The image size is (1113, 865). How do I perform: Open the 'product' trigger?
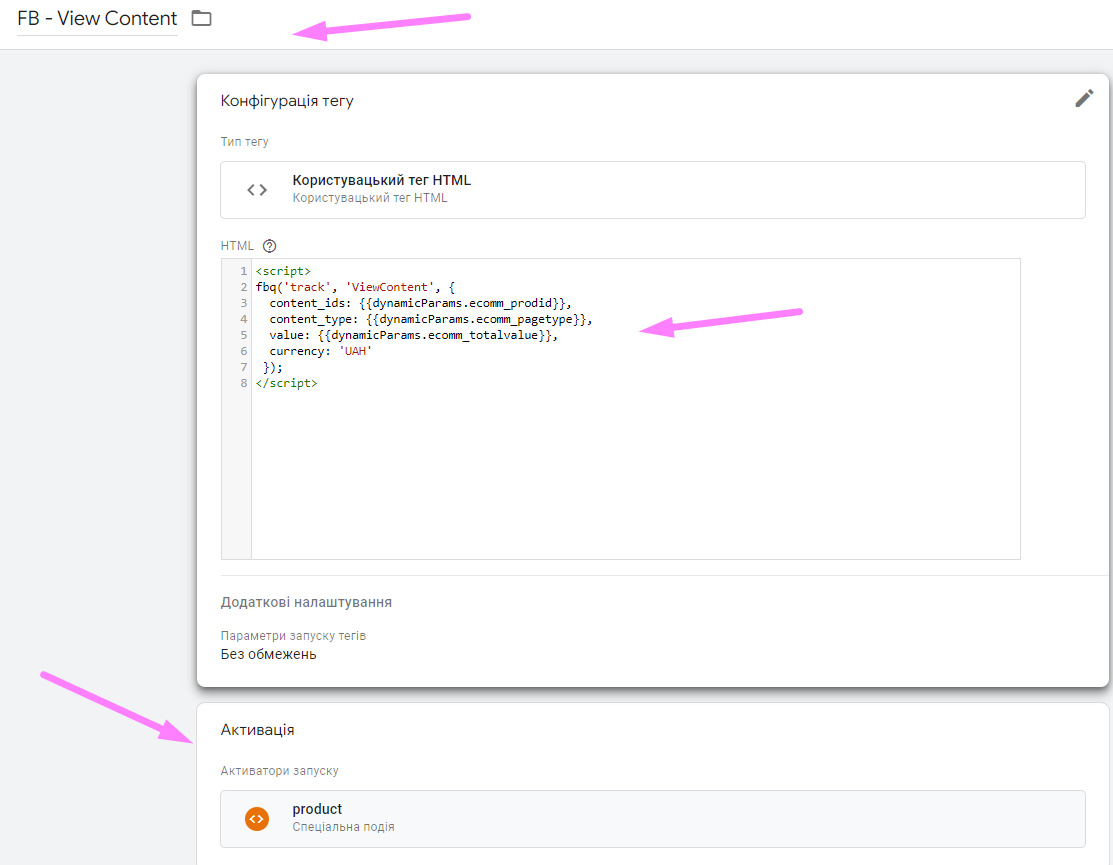coord(652,818)
